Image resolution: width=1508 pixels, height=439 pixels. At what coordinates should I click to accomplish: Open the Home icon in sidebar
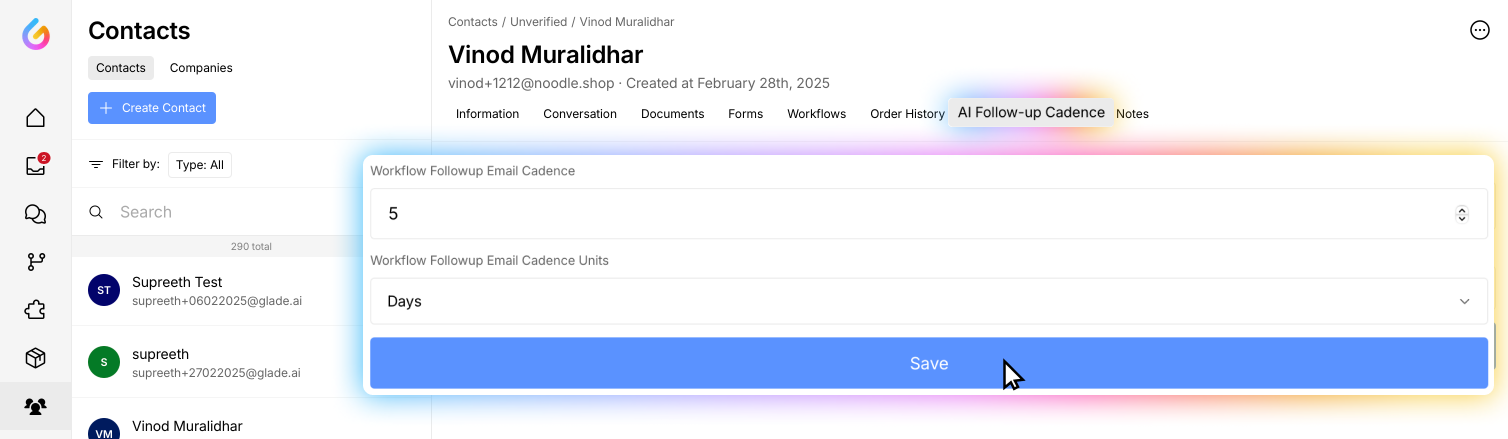click(36, 118)
